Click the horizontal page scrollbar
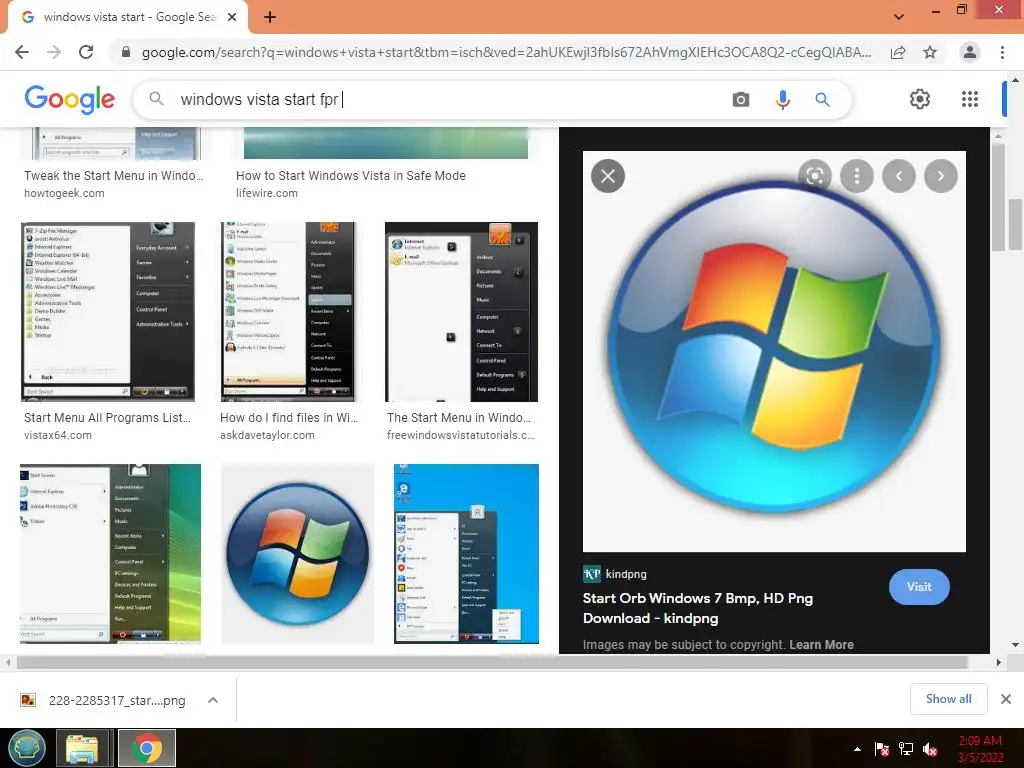The height and width of the screenshot is (768, 1024). pos(491,662)
